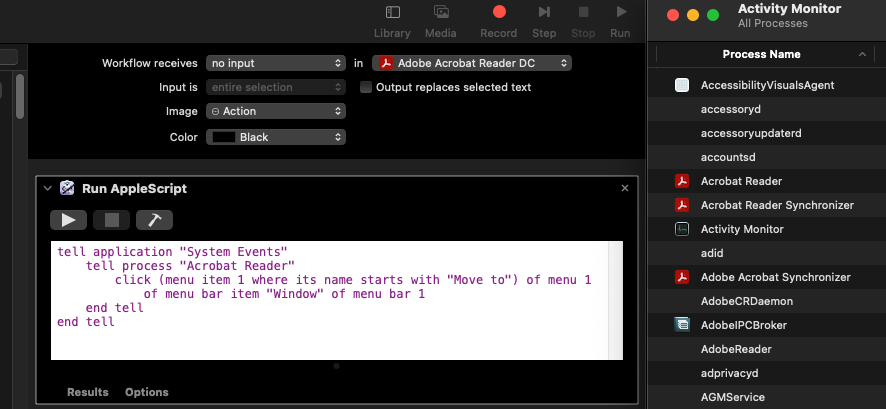Collapse the Run AppleScript action
The width and height of the screenshot is (886, 409).
click(x=47, y=188)
